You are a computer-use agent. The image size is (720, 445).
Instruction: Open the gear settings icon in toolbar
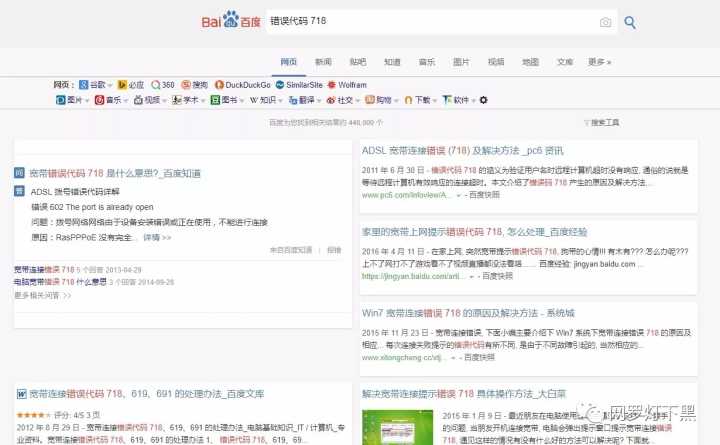click(483, 100)
